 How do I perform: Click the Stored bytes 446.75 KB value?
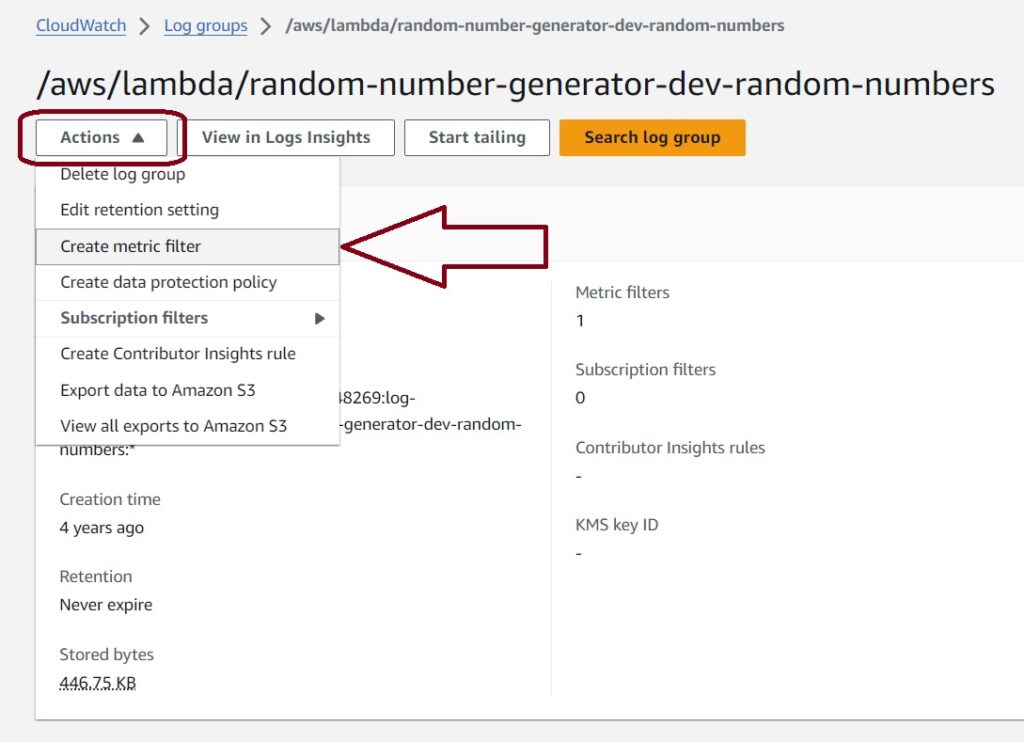pyautogui.click(x=98, y=683)
